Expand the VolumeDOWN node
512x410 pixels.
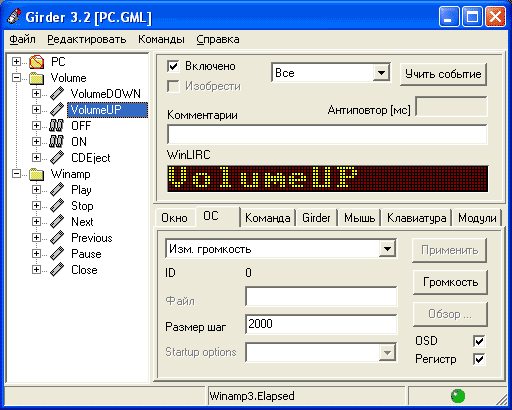tap(36, 94)
